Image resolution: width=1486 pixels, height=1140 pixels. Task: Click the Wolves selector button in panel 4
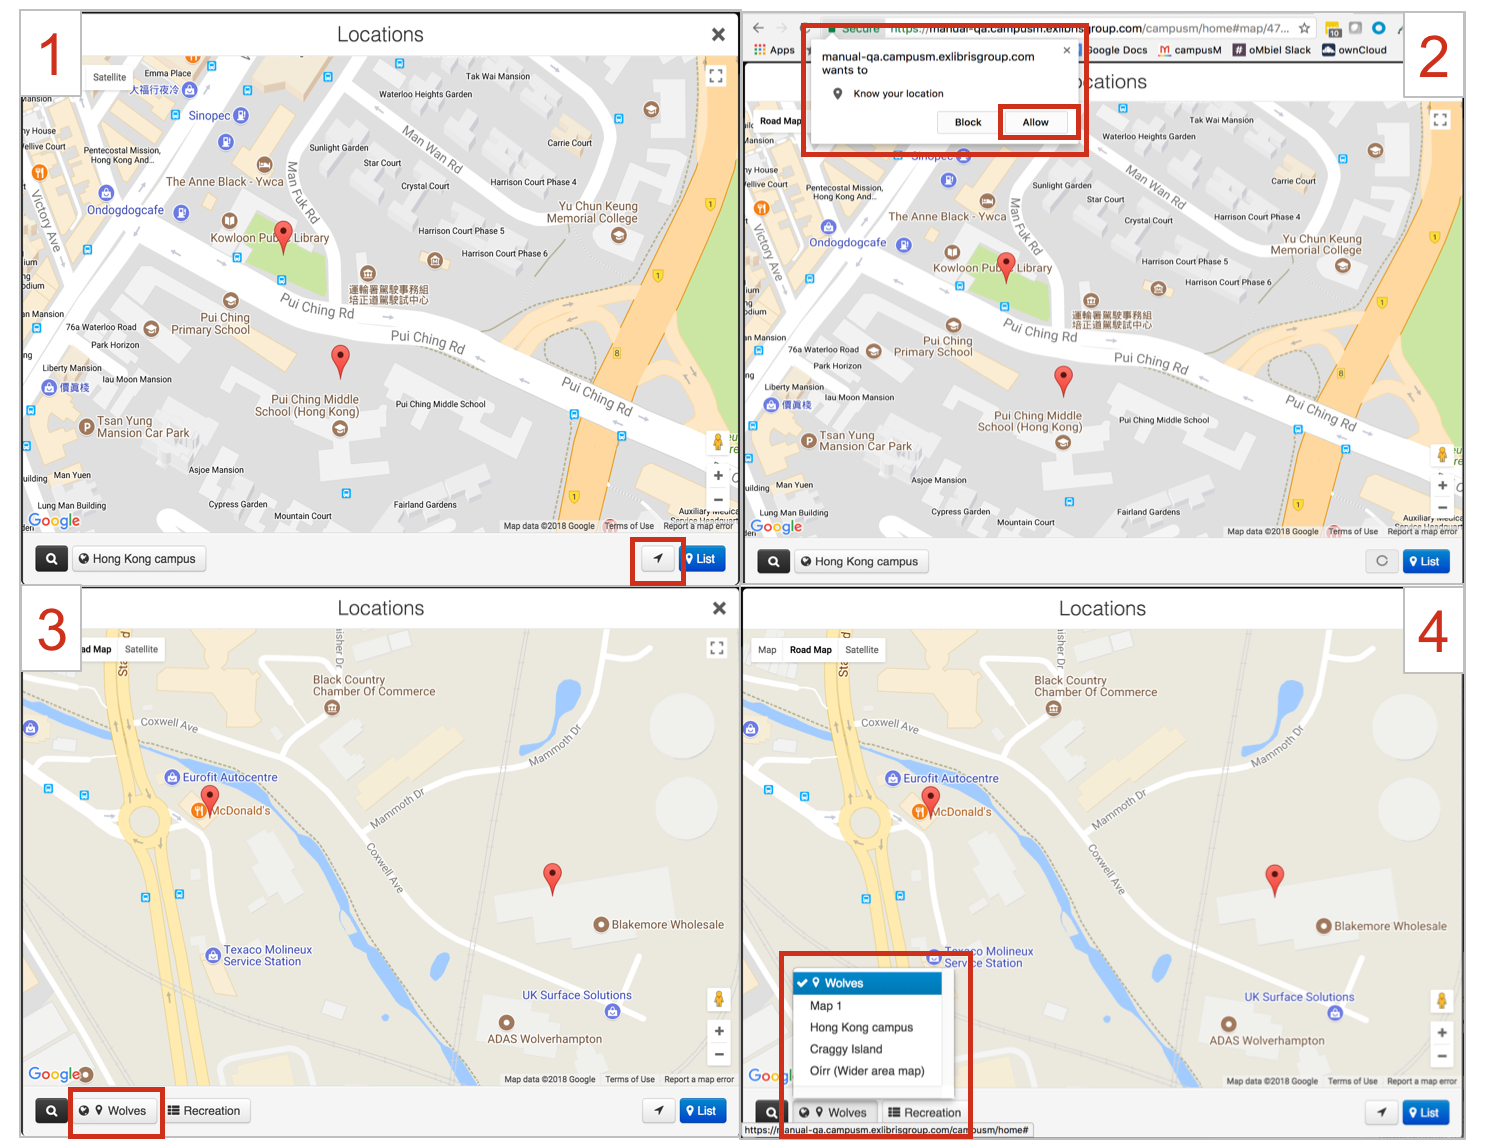[834, 1113]
